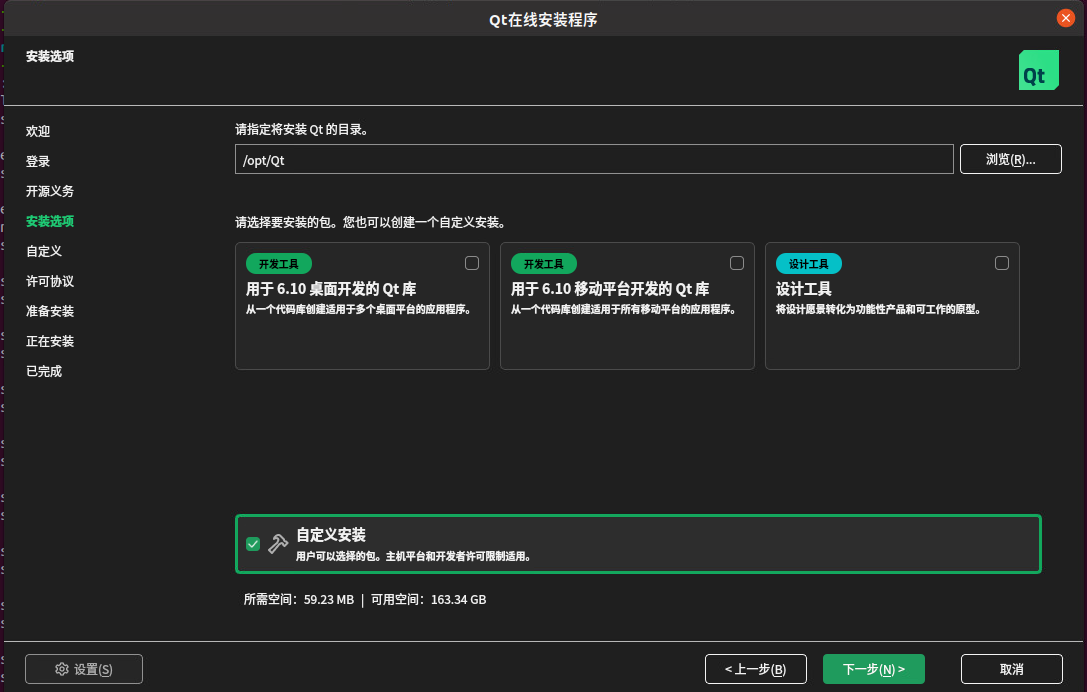Check the 用于 6.10 桌面开发的 Qt 库 checkbox
The height and width of the screenshot is (692, 1087).
click(x=471, y=262)
